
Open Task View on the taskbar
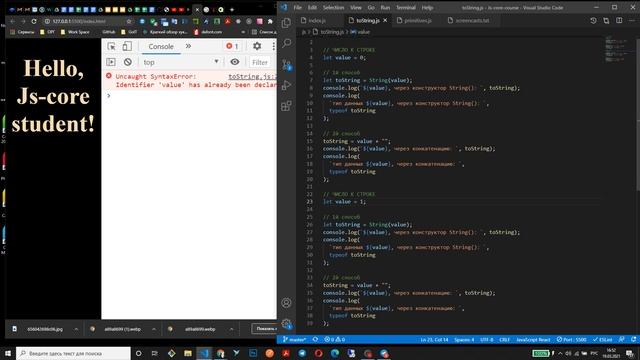tap(154, 353)
